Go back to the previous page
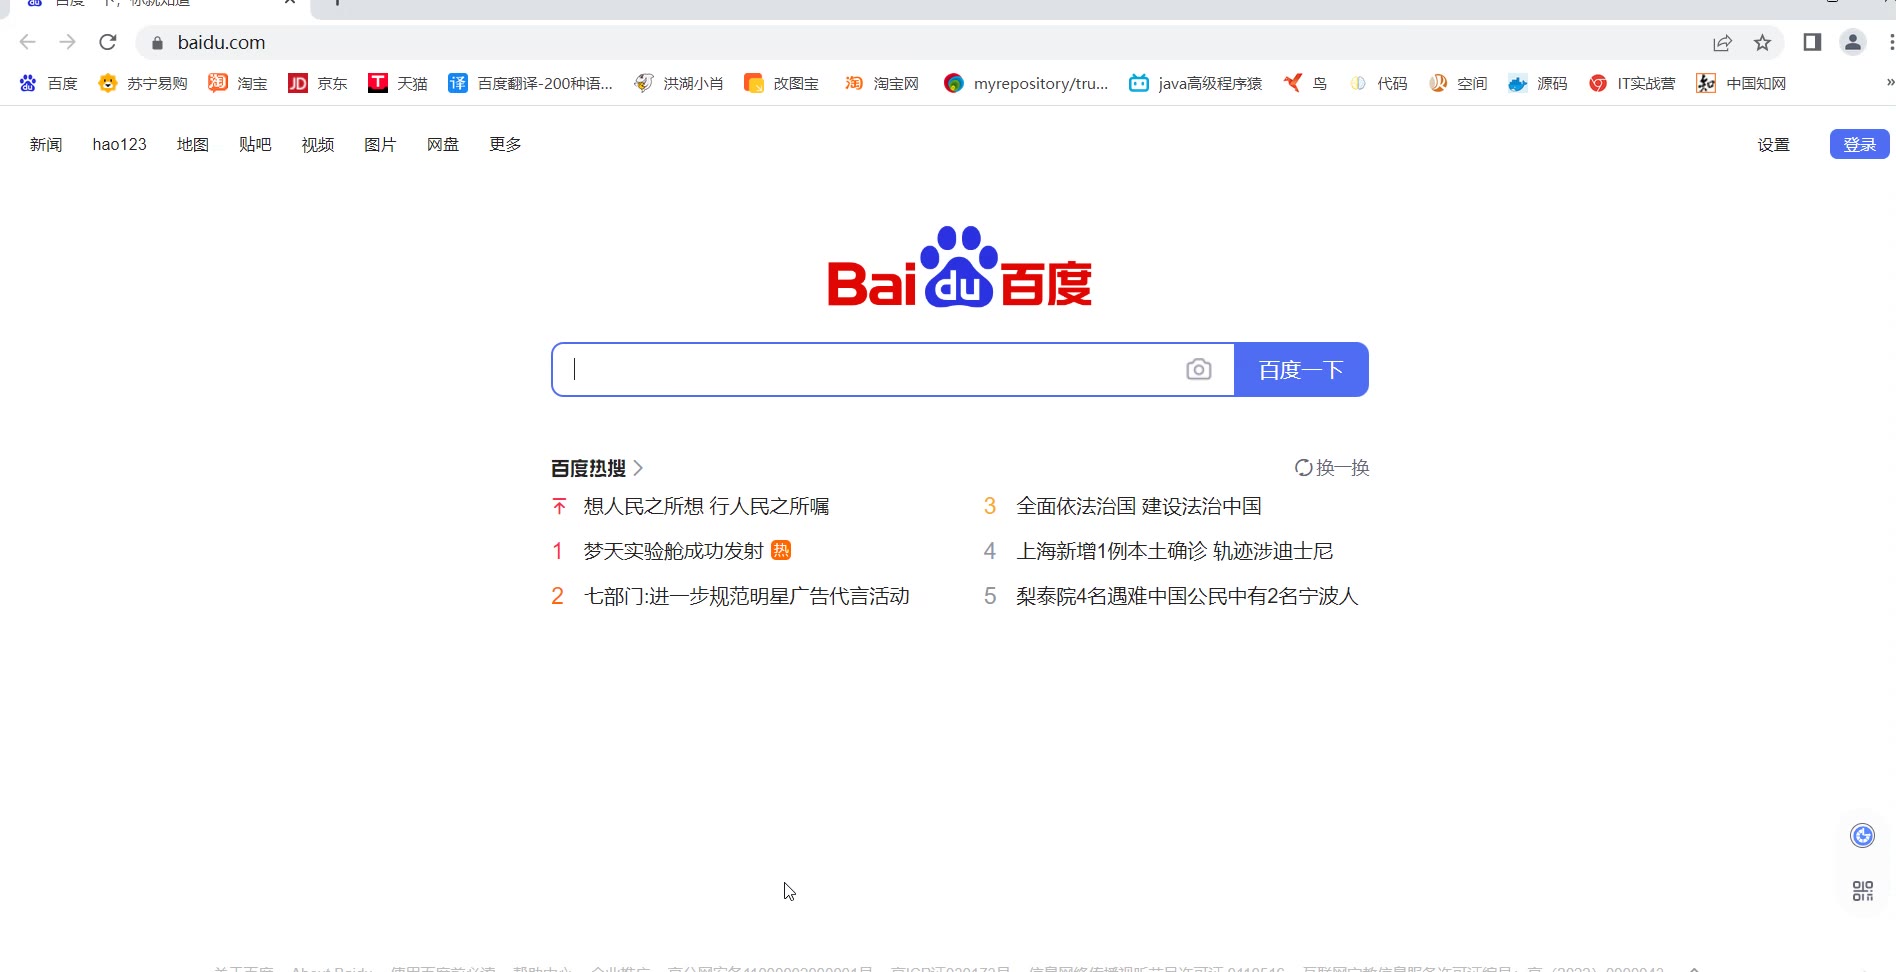This screenshot has width=1896, height=972. 28,42
